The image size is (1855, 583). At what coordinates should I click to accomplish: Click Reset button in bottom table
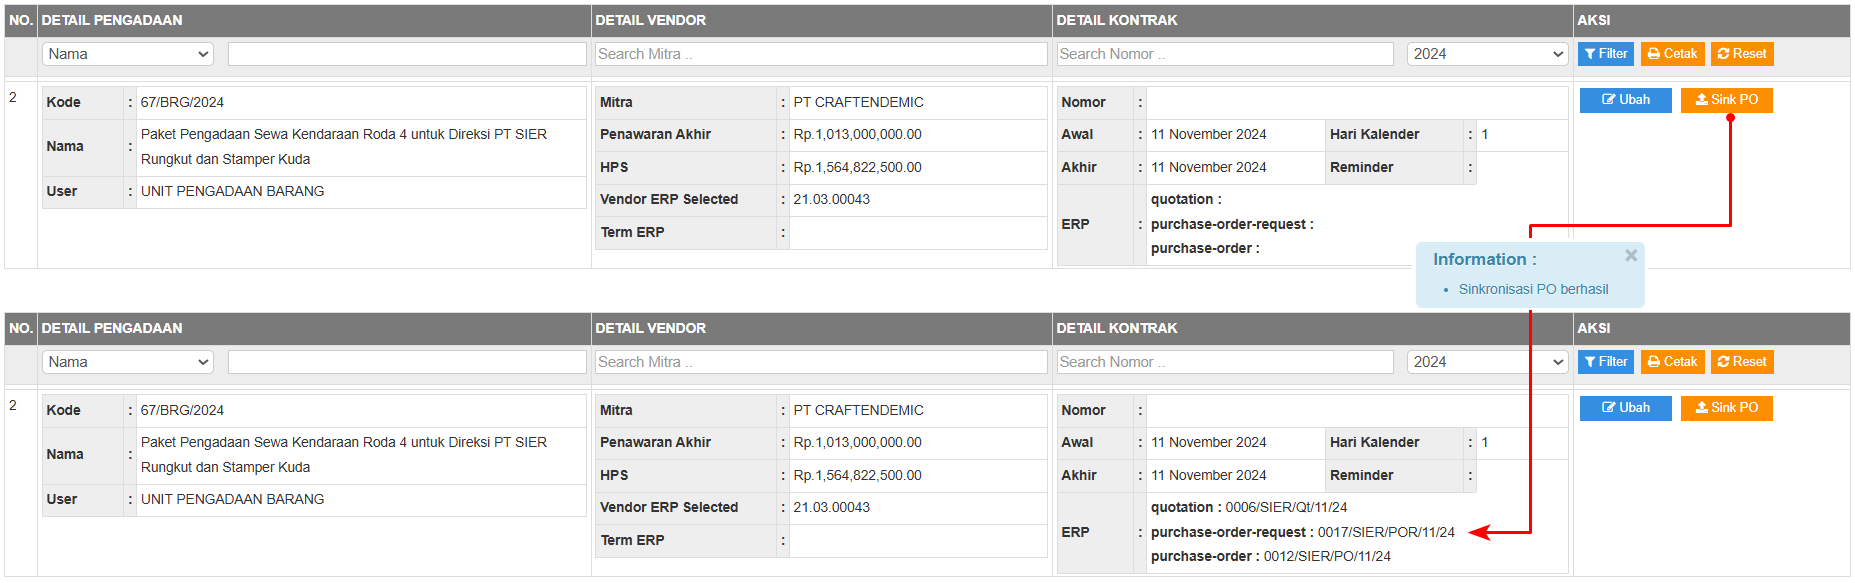[x=1741, y=362]
